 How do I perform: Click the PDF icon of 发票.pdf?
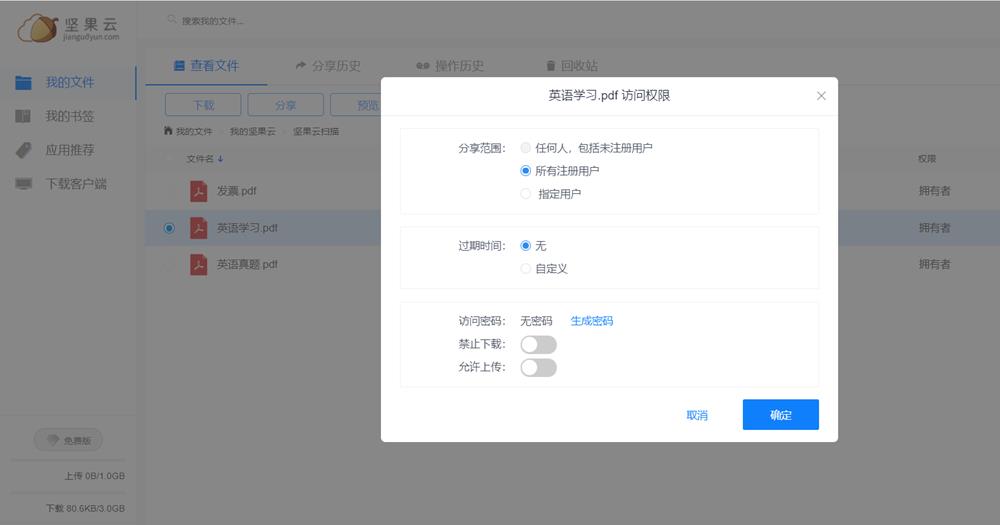(198, 191)
